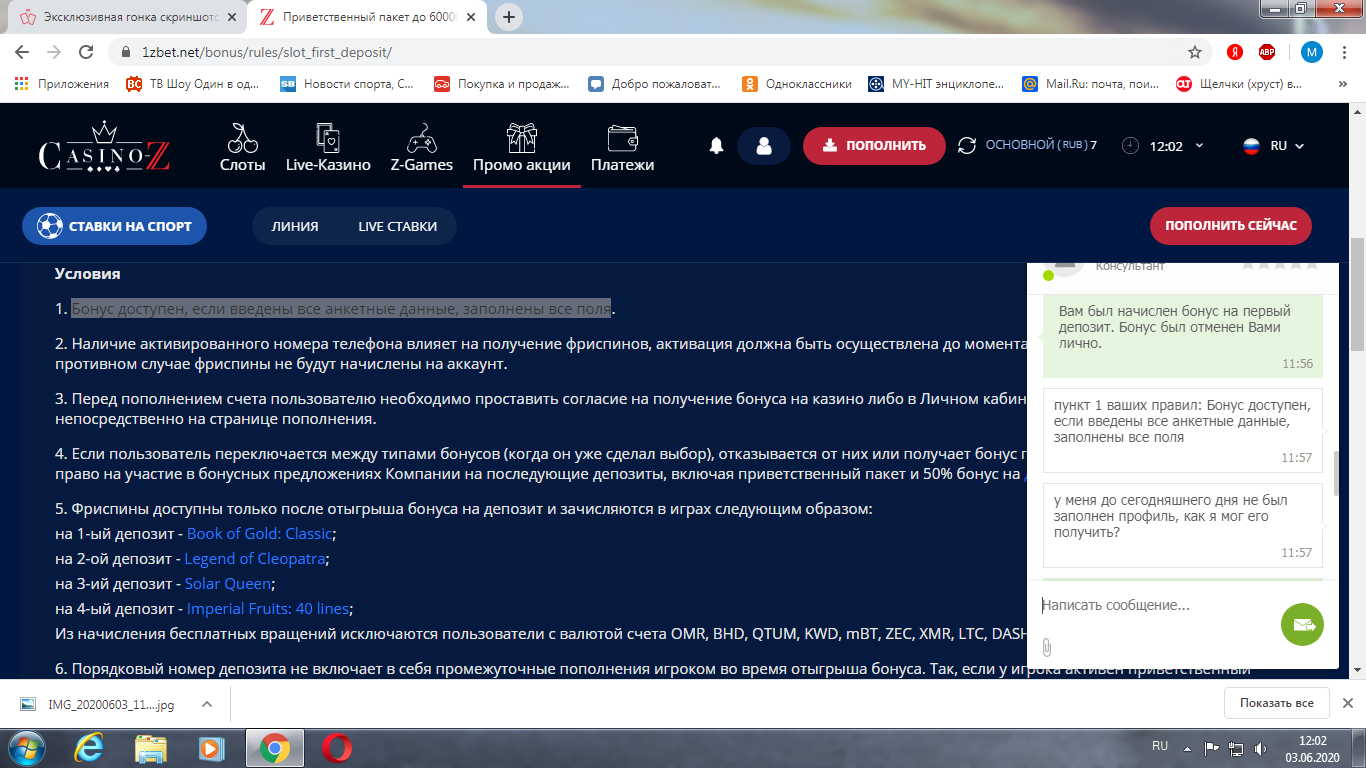This screenshot has height=768, width=1366.
Task: Reload the page in browser
Action: click(86, 52)
